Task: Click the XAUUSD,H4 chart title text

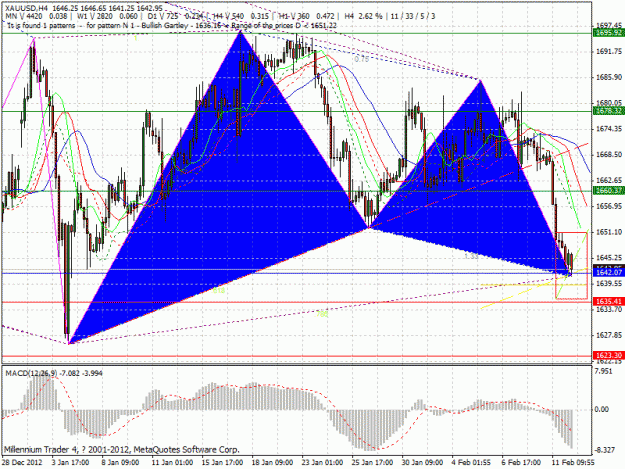Action: tap(28, 8)
